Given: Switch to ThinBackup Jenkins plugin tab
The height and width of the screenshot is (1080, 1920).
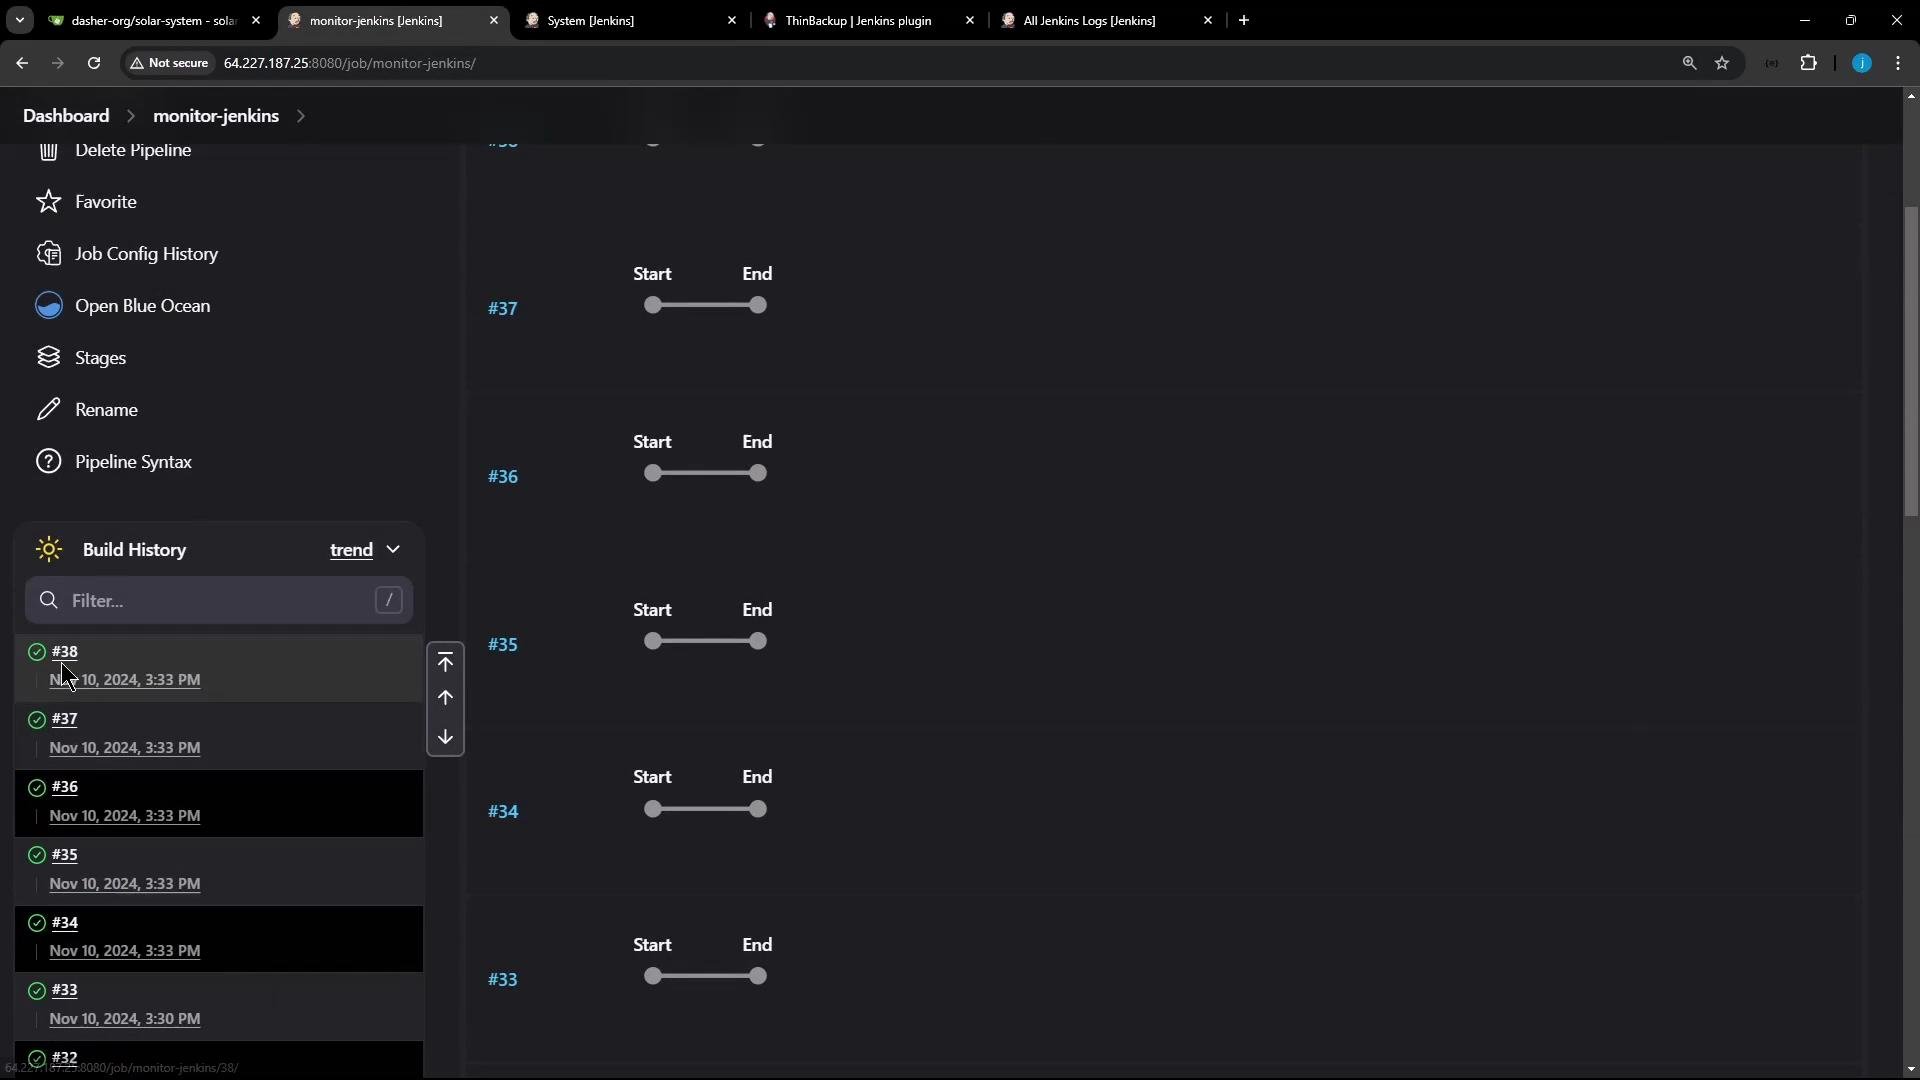Looking at the screenshot, I should coord(870,20).
